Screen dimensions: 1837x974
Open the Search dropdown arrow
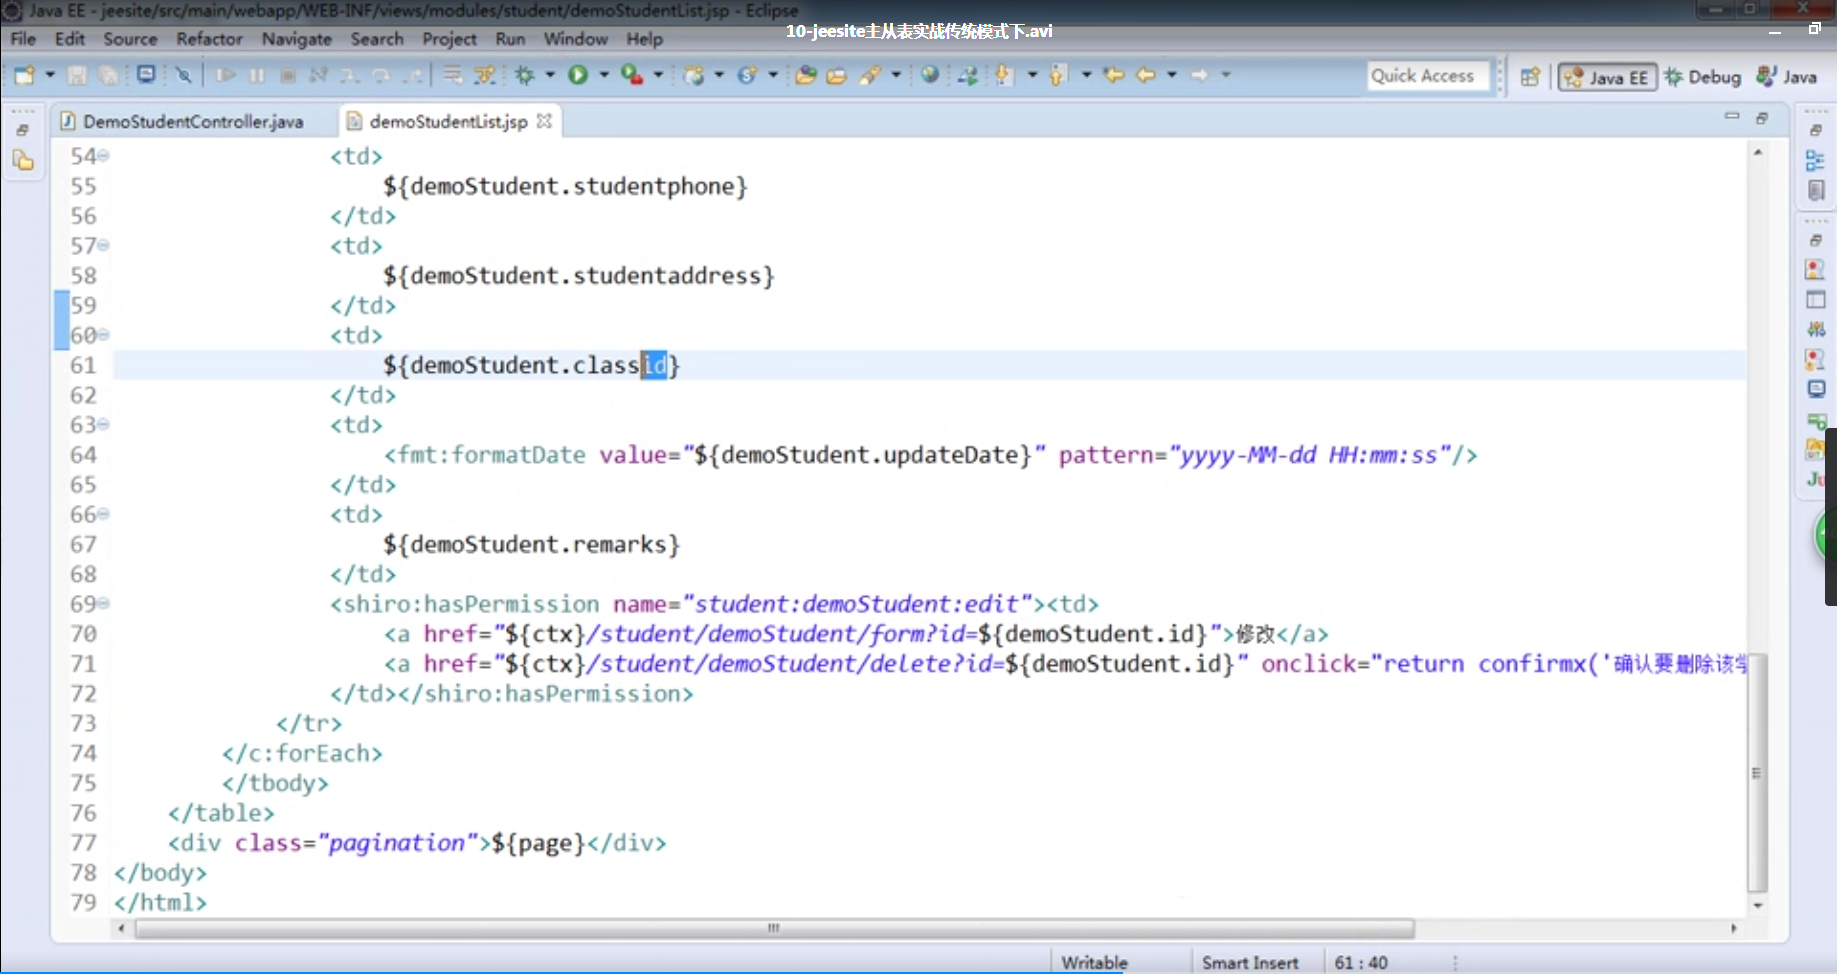coord(897,75)
